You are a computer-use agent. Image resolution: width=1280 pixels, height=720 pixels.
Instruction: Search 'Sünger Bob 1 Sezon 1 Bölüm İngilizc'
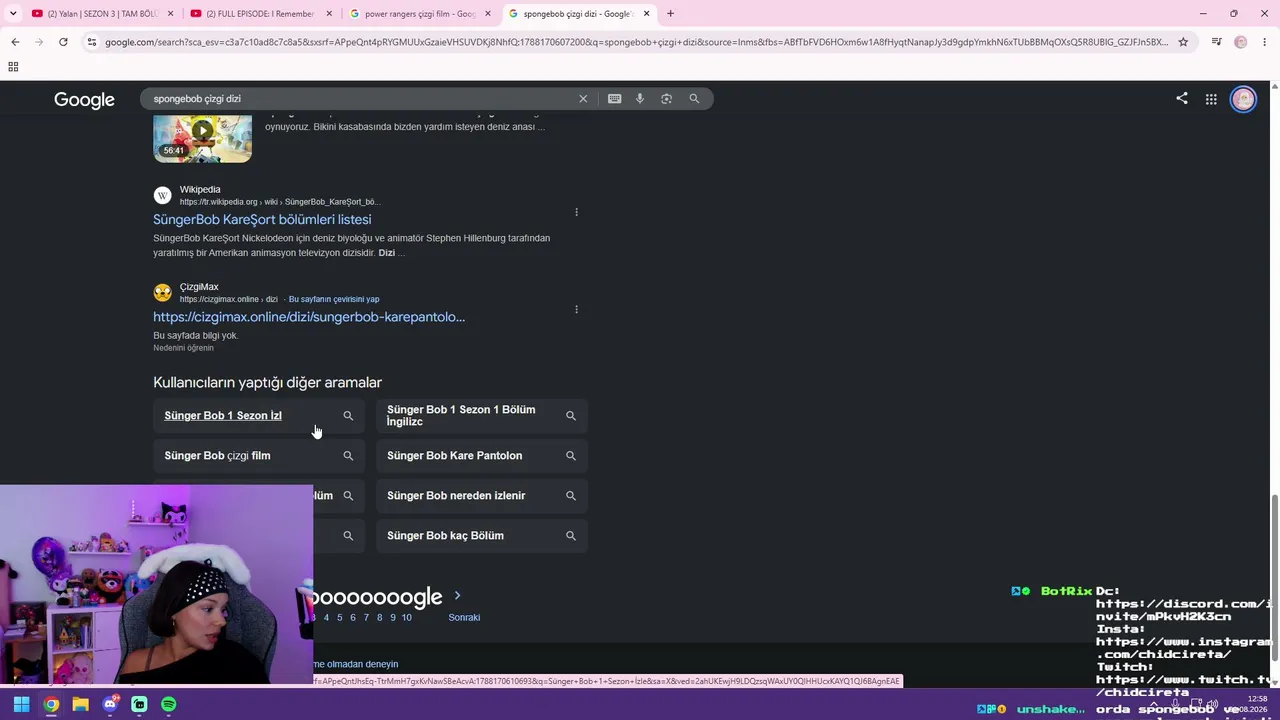(x=482, y=416)
